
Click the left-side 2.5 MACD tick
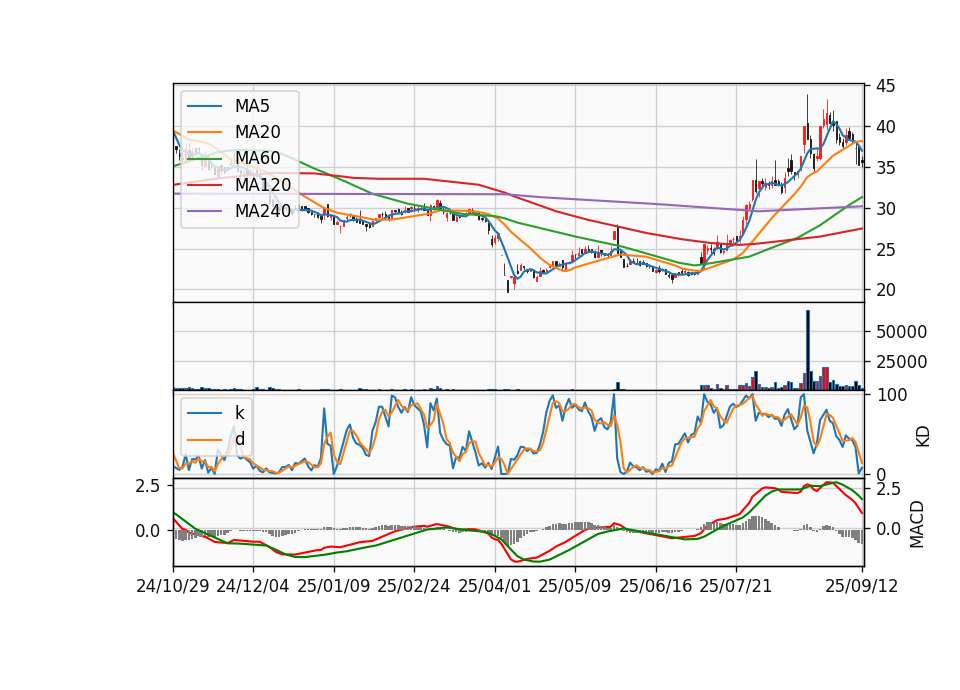(148, 486)
